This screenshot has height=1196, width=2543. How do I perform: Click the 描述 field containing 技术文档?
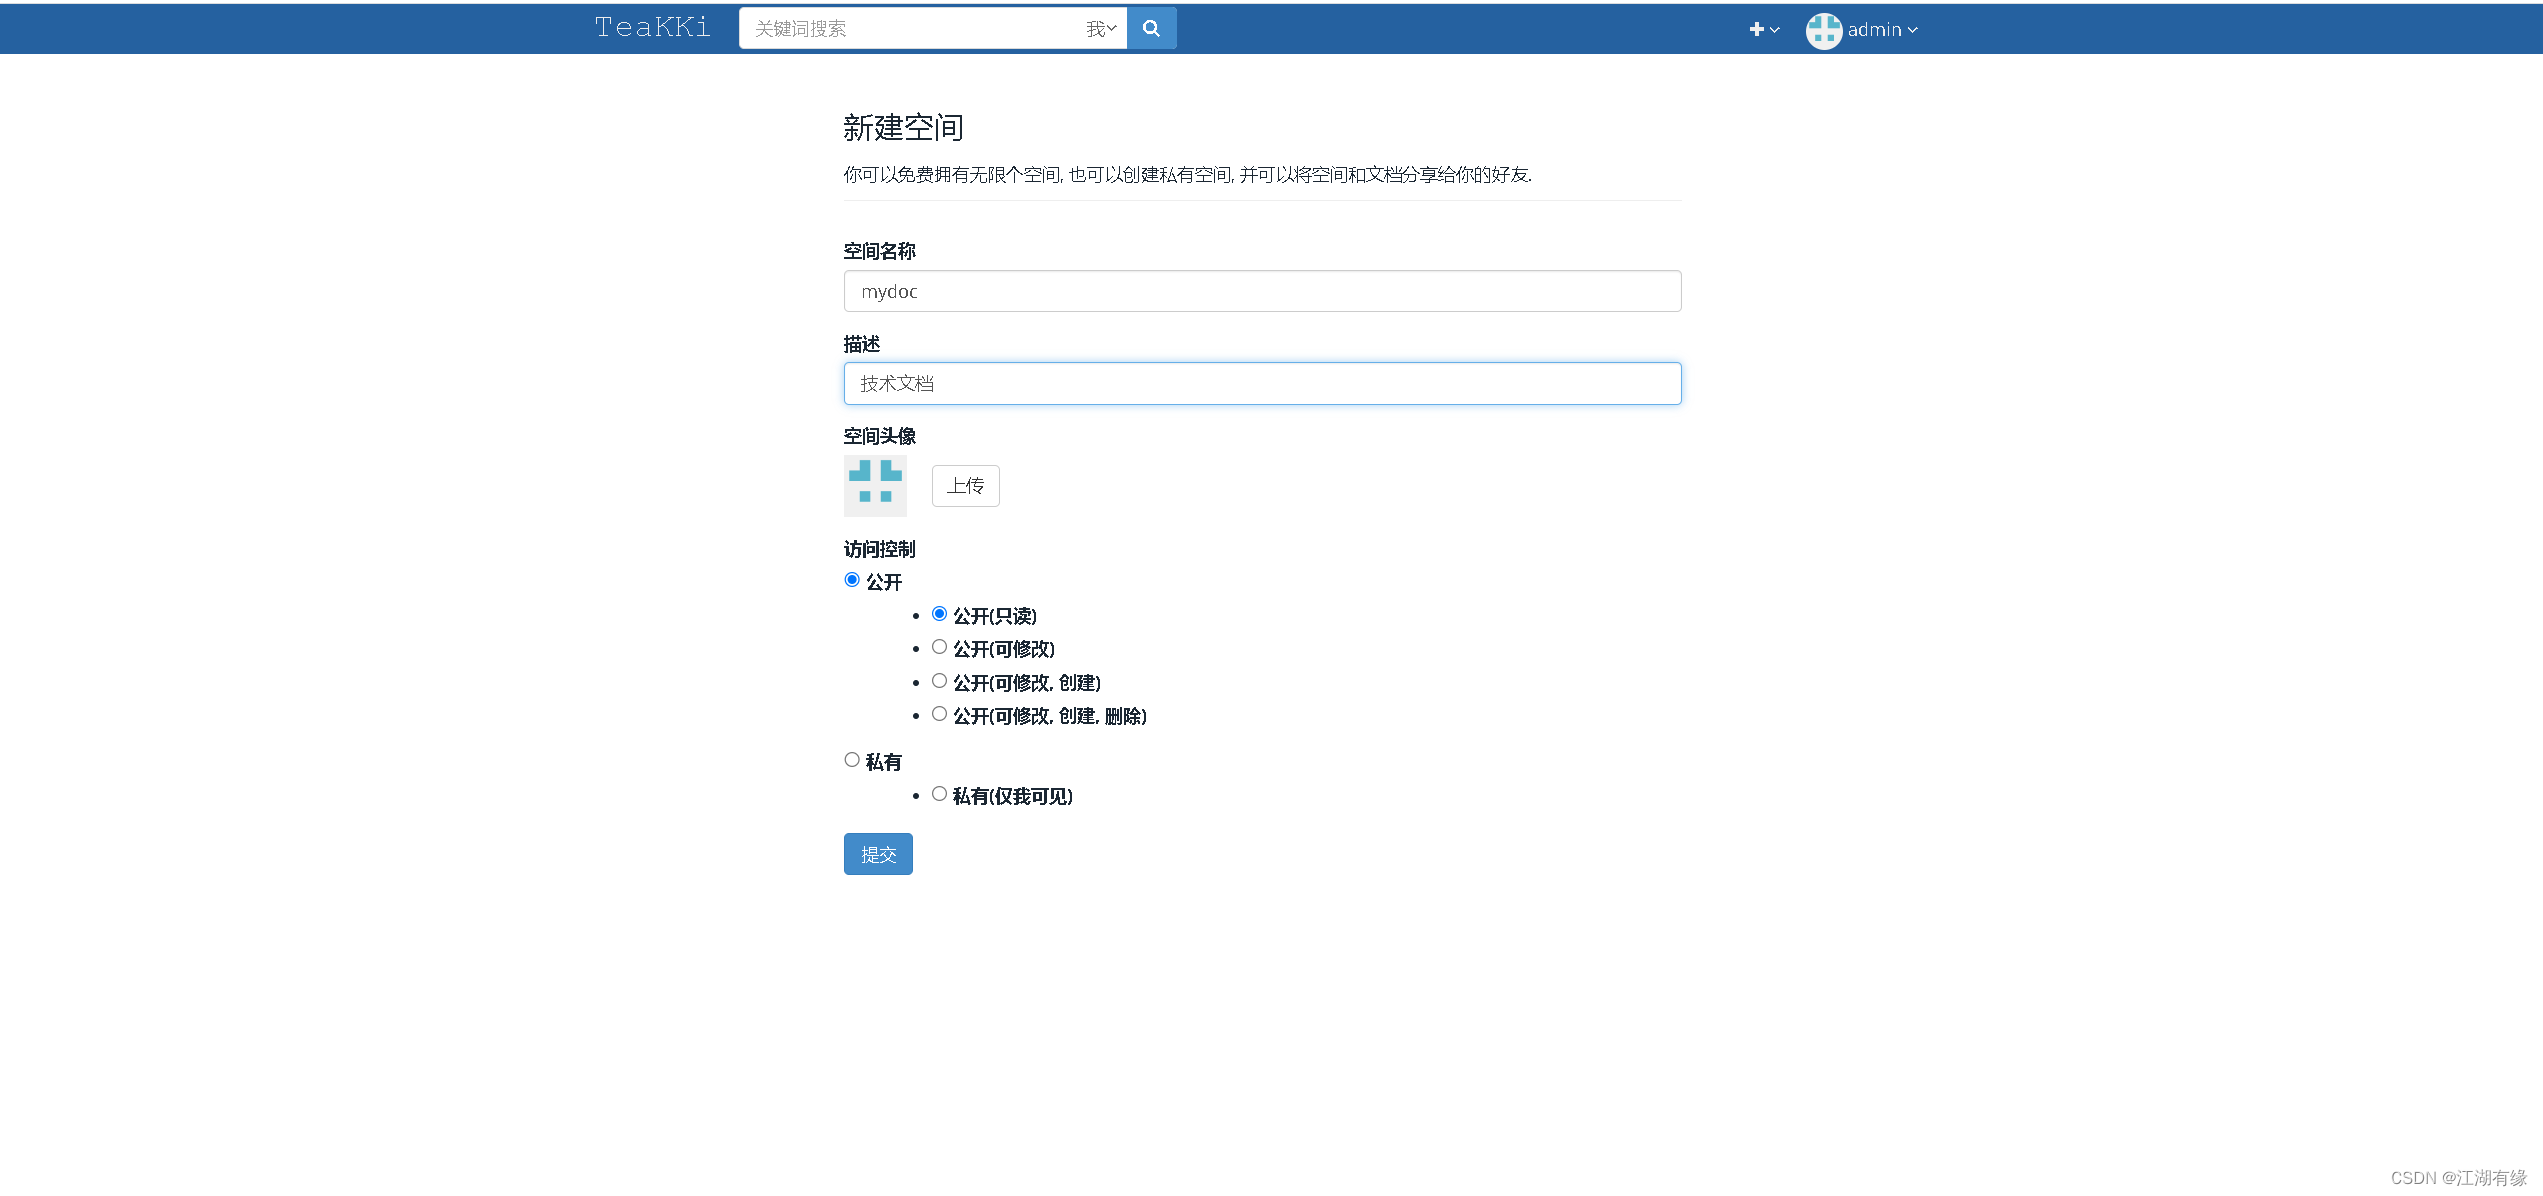pos(1261,383)
